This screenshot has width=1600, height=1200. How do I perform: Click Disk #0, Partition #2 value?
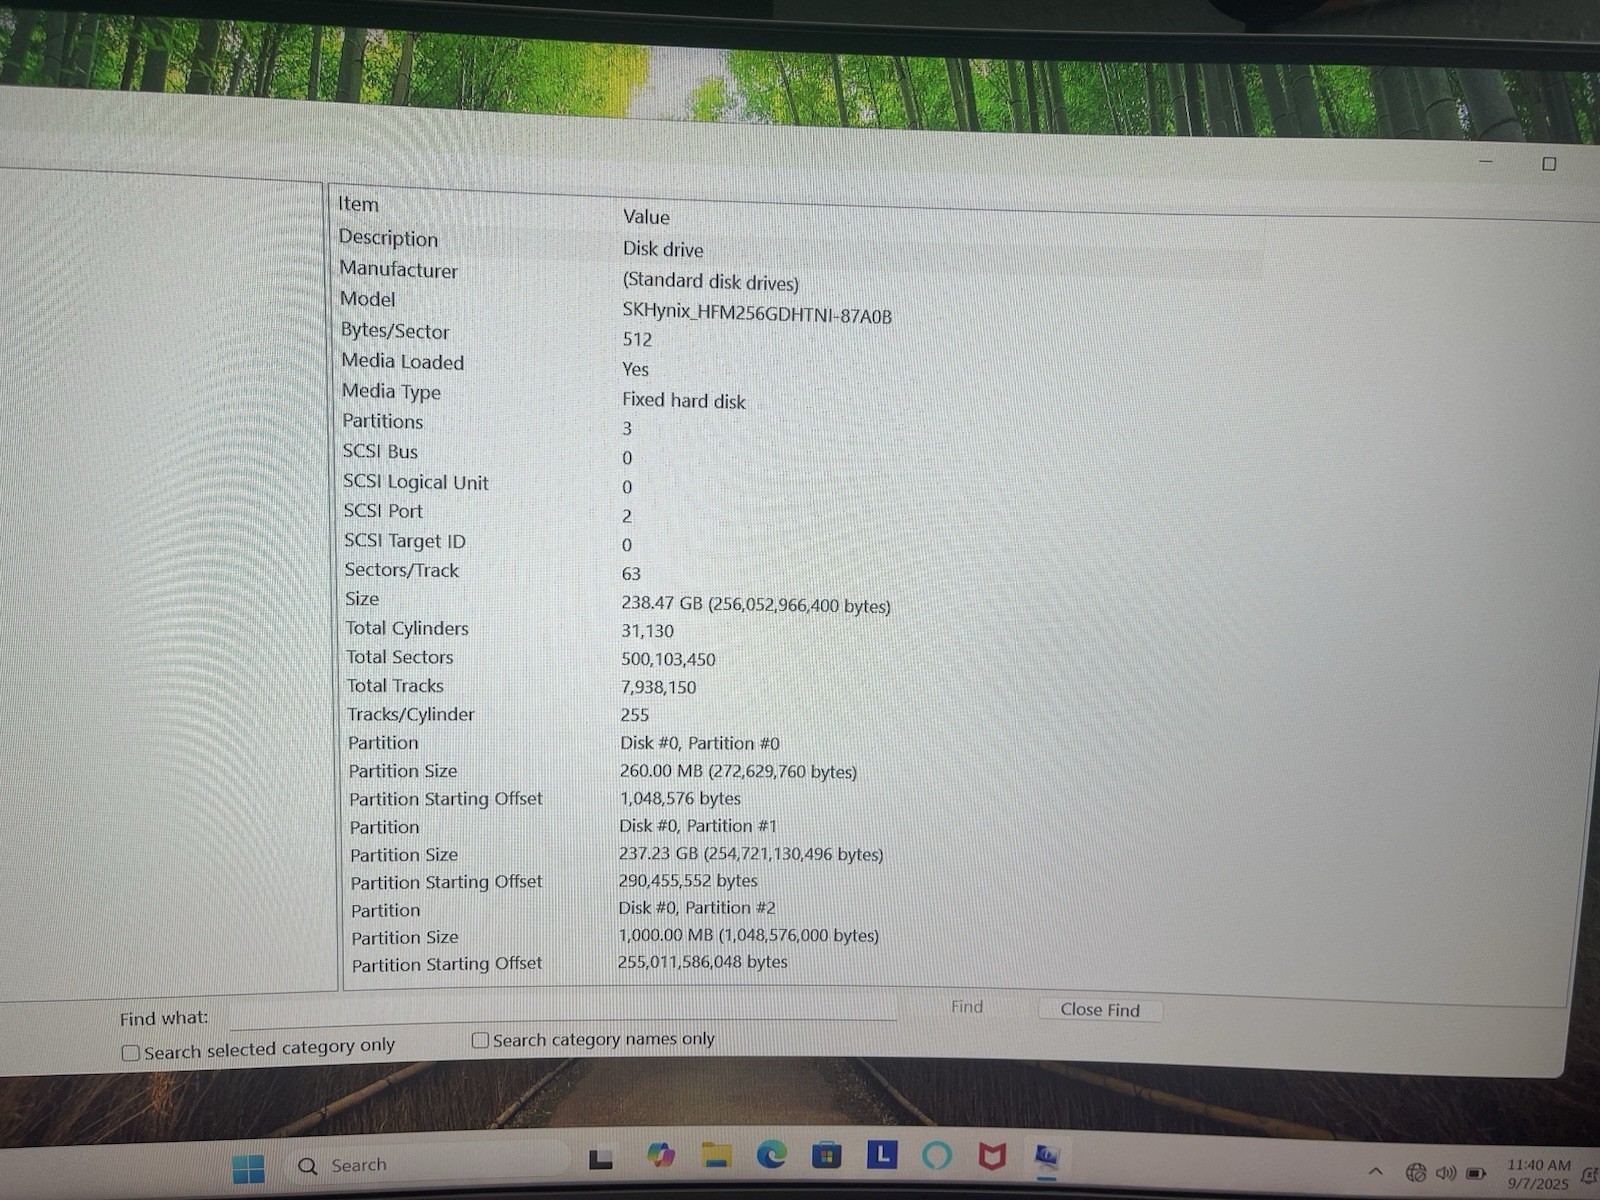697,908
